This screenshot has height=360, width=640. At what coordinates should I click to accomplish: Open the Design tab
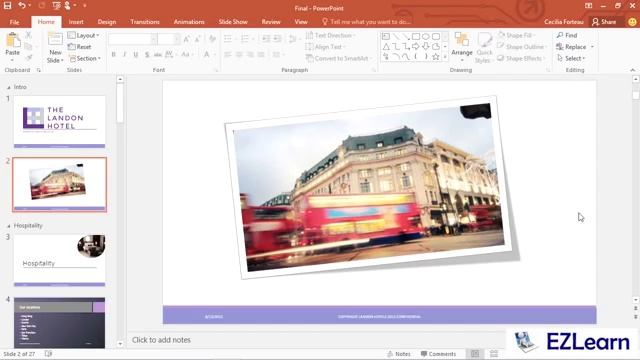click(x=107, y=22)
